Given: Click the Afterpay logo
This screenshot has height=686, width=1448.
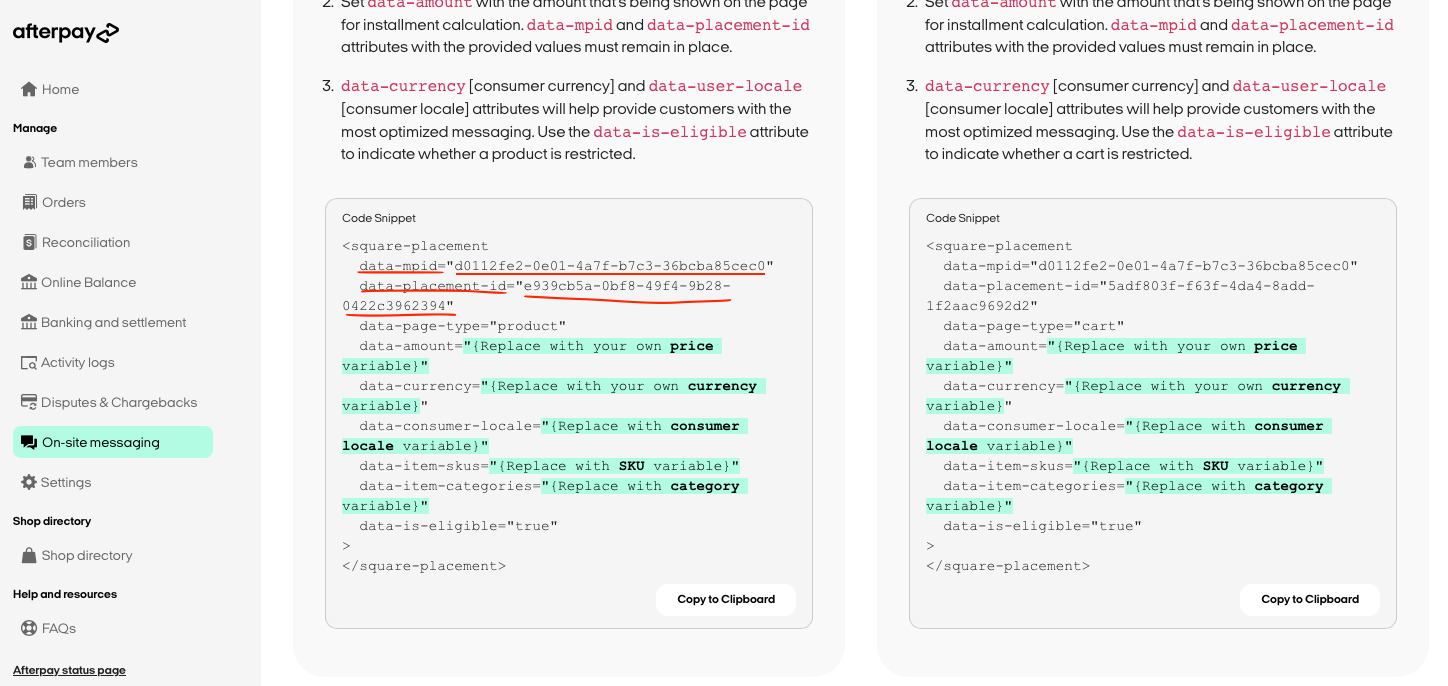Looking at the screenshot, I should pos(66,33).
